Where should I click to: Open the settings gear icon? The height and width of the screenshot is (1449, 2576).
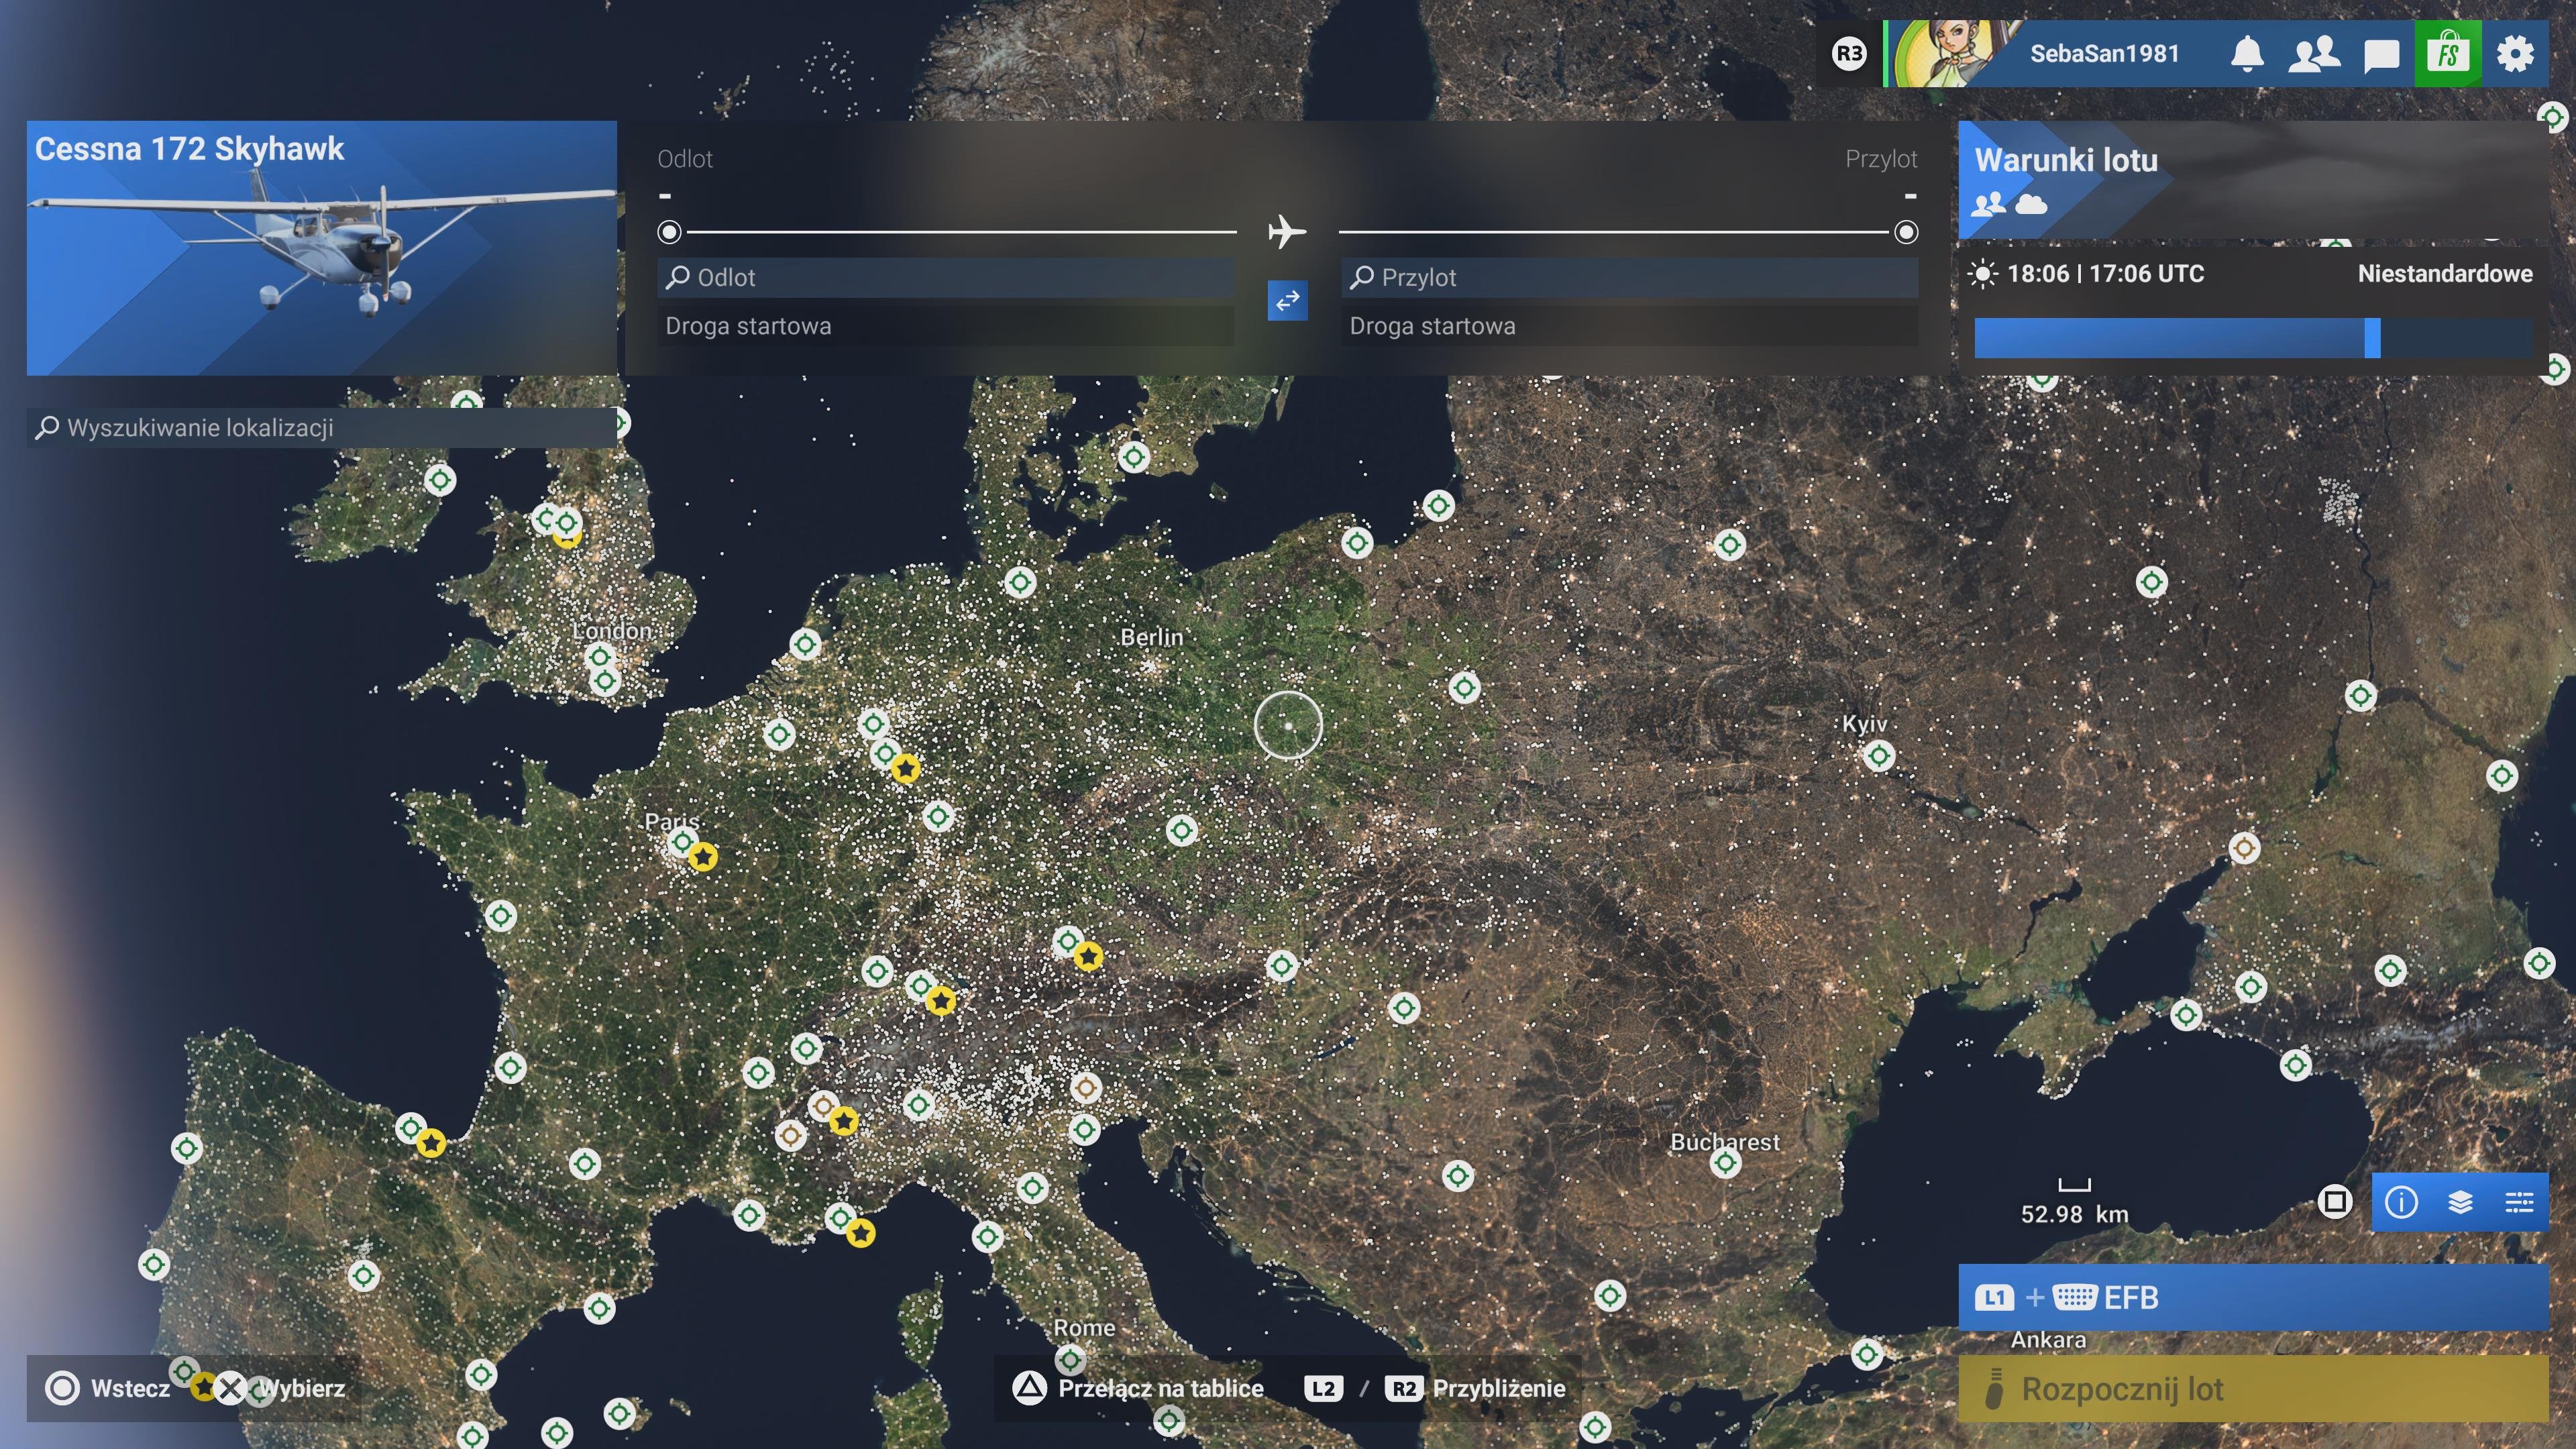[x=2515, y=54]
